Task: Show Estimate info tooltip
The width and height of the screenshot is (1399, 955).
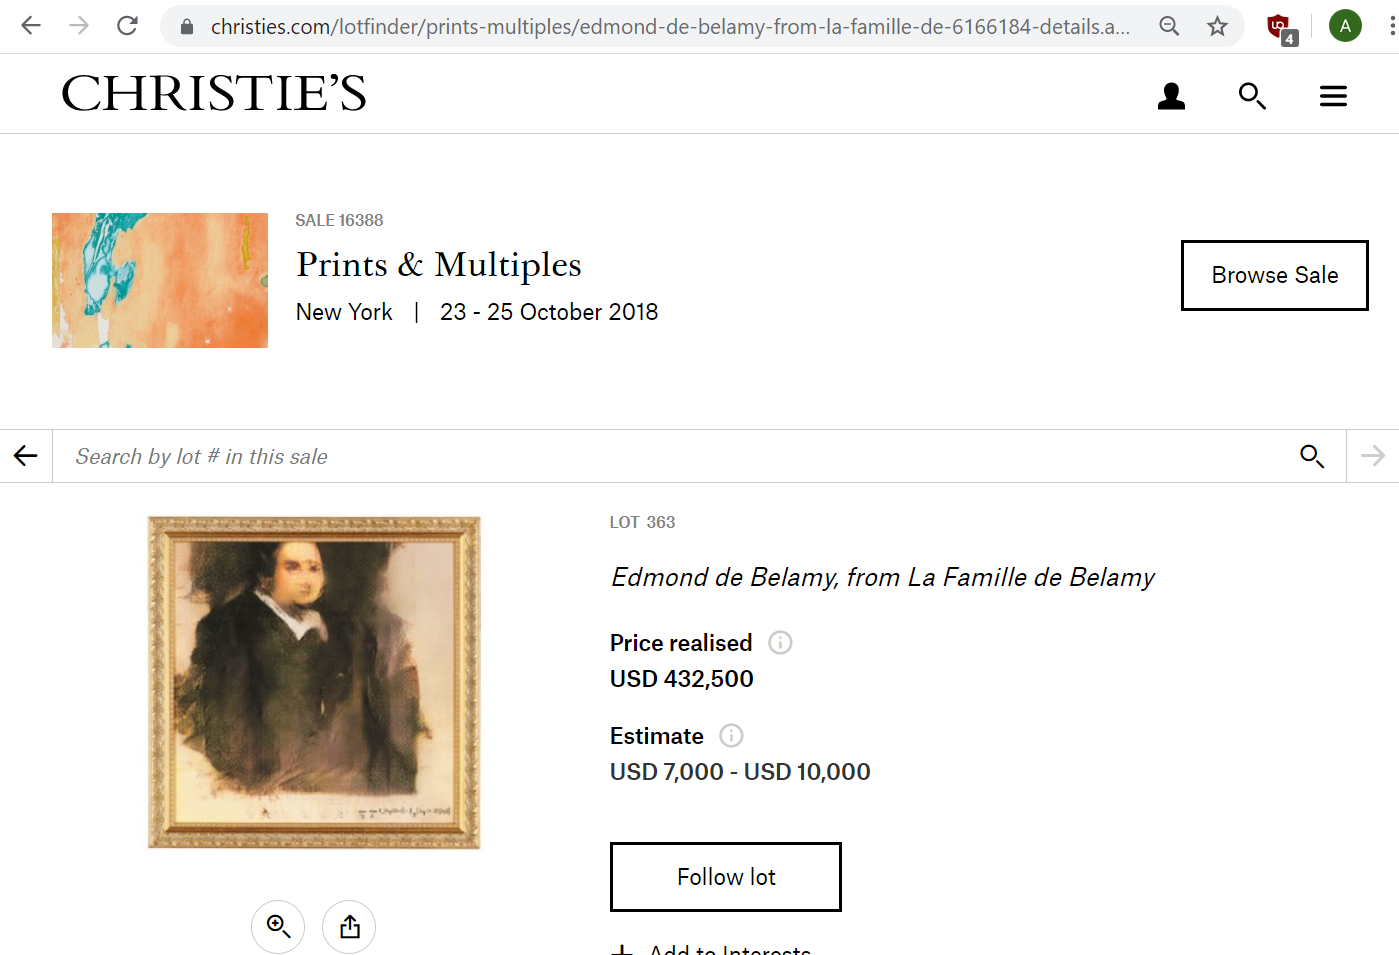Action: click(731, 736)
